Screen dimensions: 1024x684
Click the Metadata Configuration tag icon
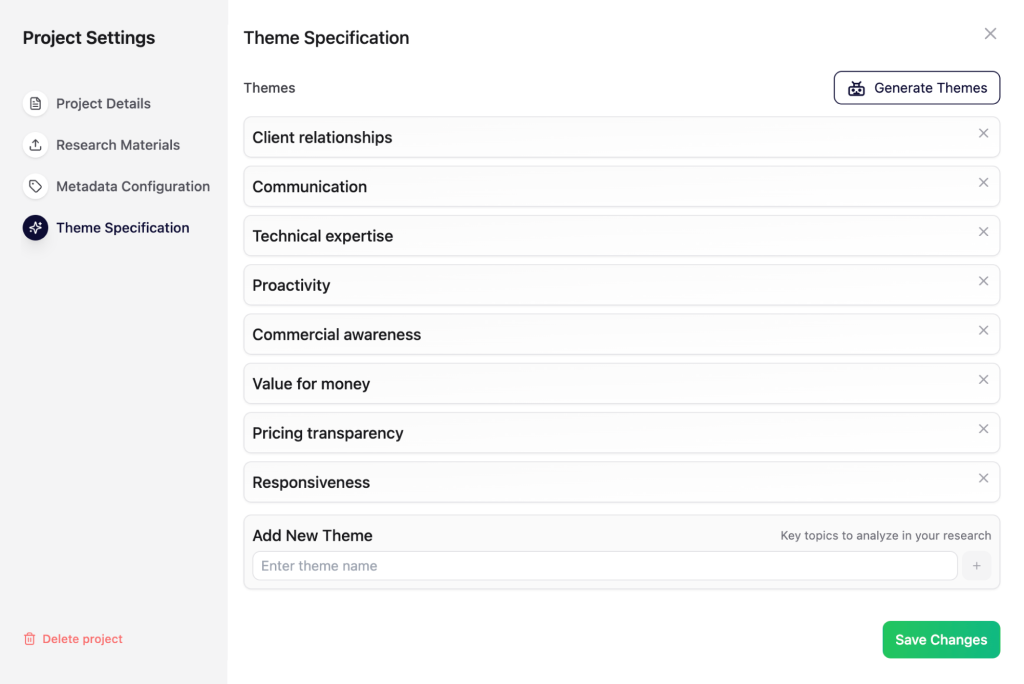pos(36,186)
